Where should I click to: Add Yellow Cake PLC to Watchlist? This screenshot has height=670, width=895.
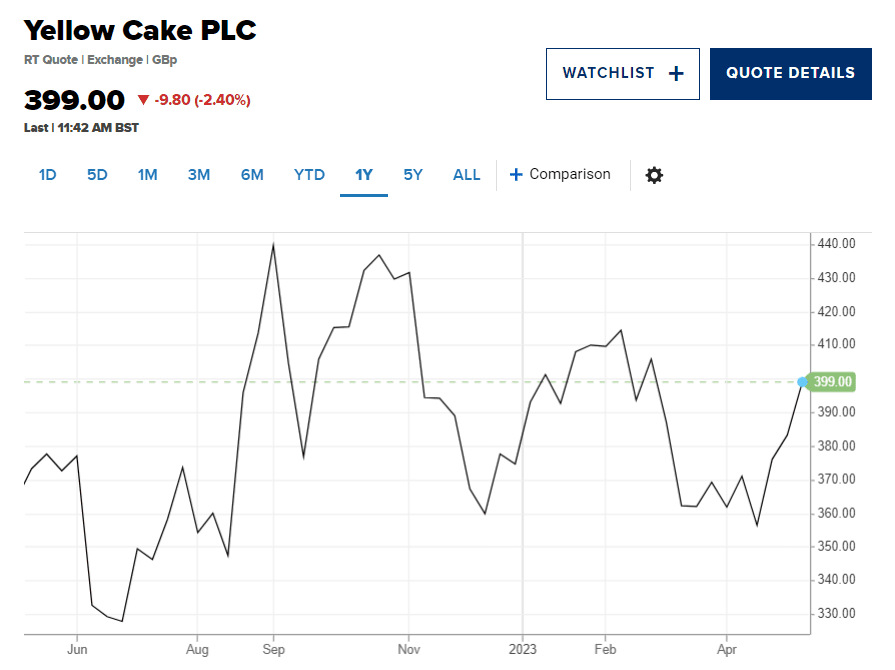(x=623, y=73)
